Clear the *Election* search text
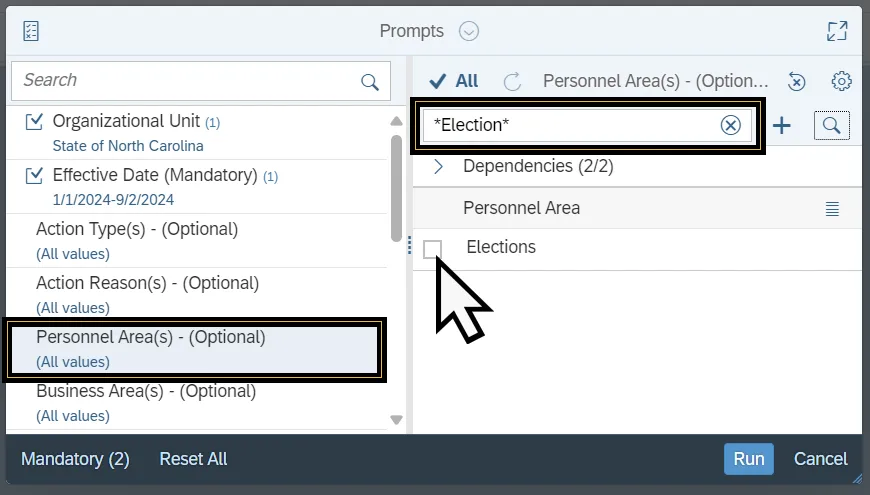 (731, 125)
